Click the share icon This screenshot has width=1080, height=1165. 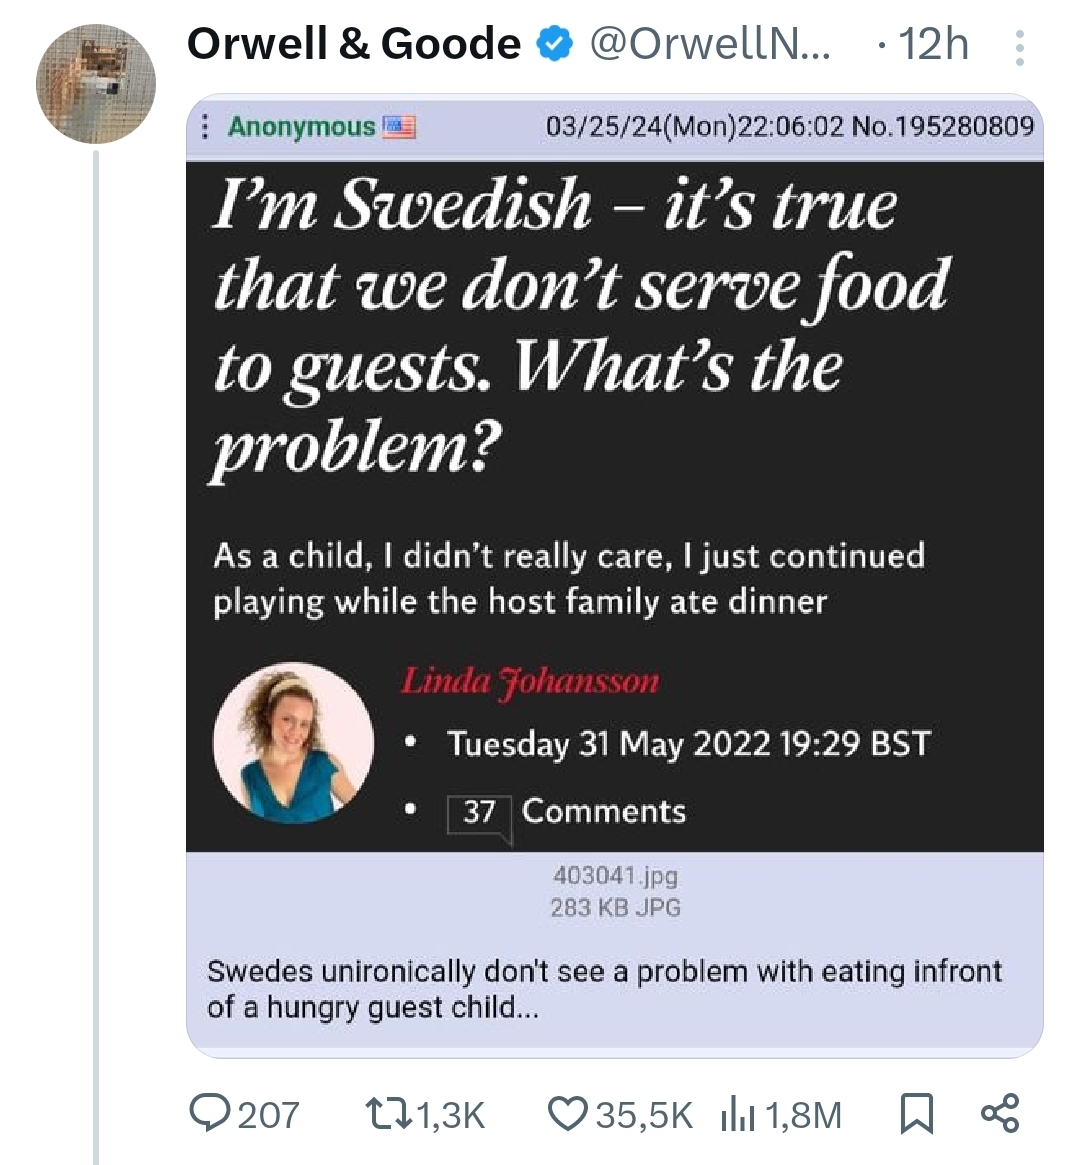coord(999,1113)
